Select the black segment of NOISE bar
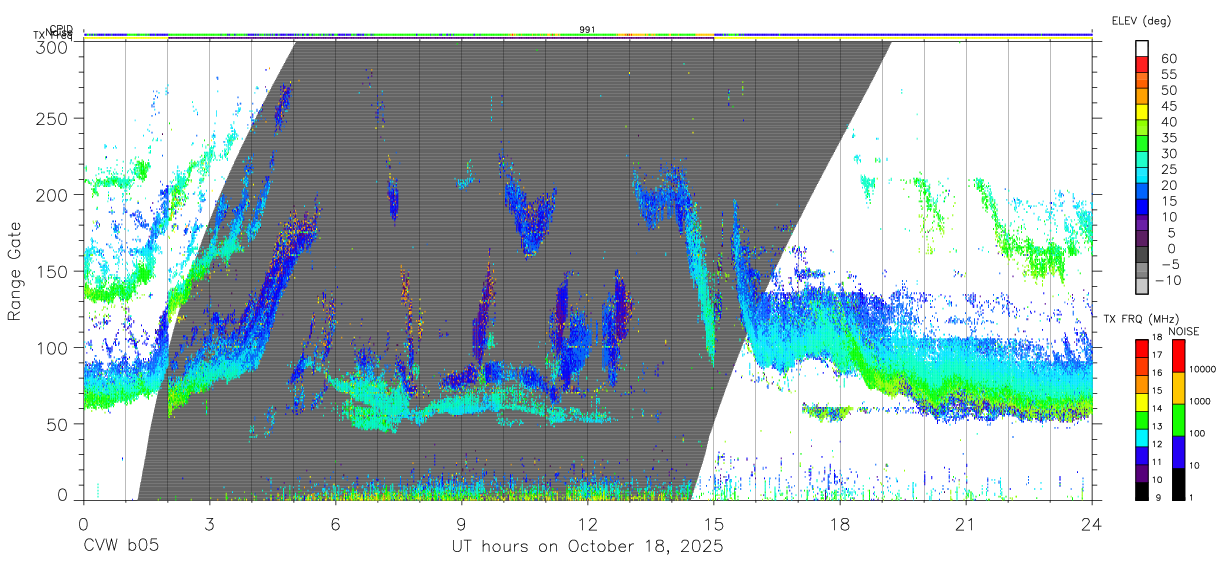 (x=1178, y=484)
